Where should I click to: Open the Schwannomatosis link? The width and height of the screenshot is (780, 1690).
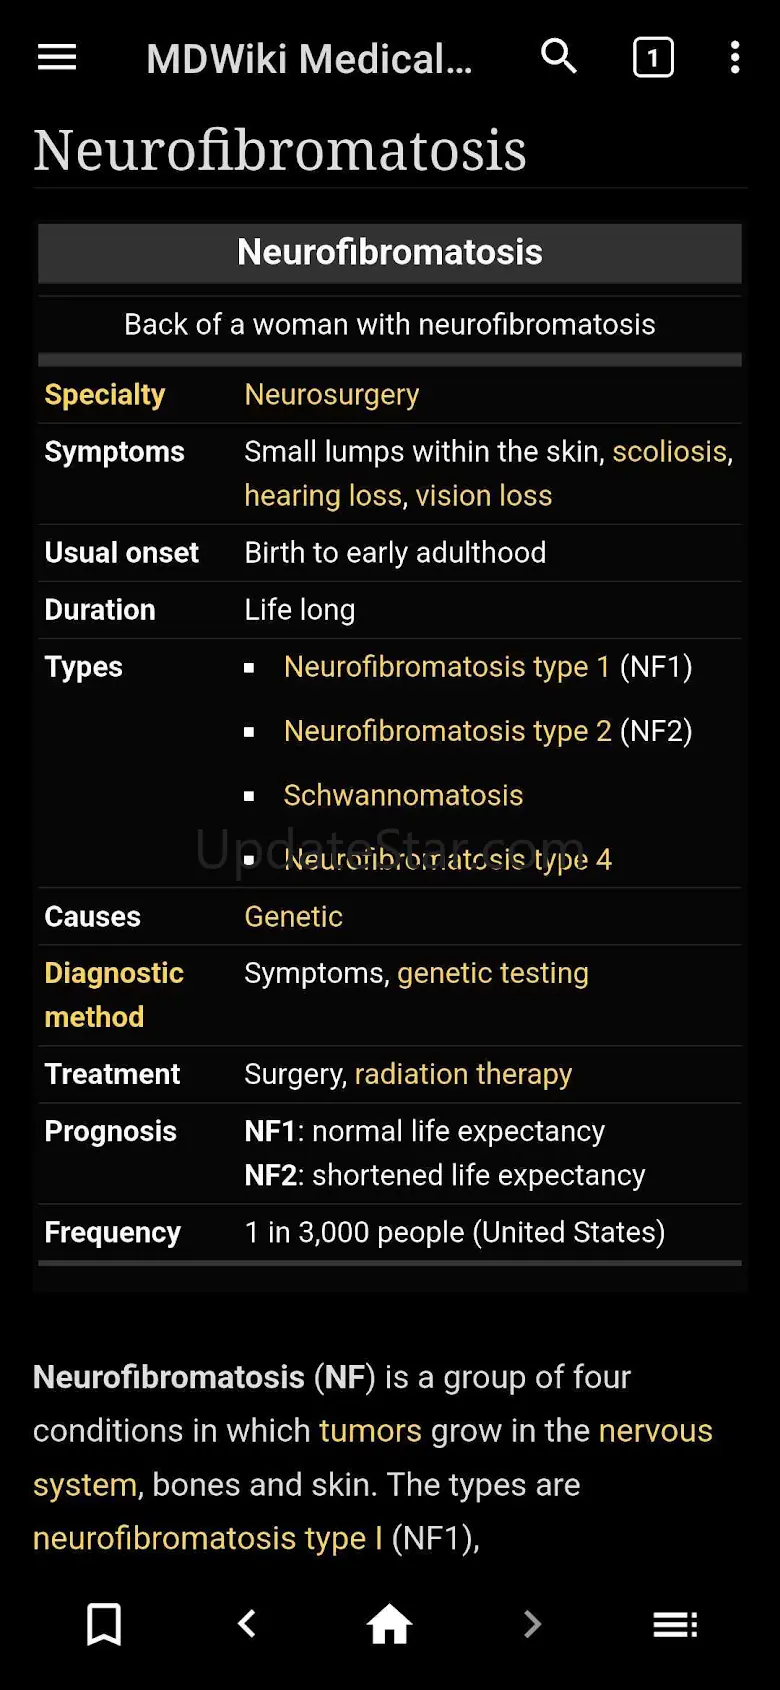pyautogui.click(x=403, y=795)
